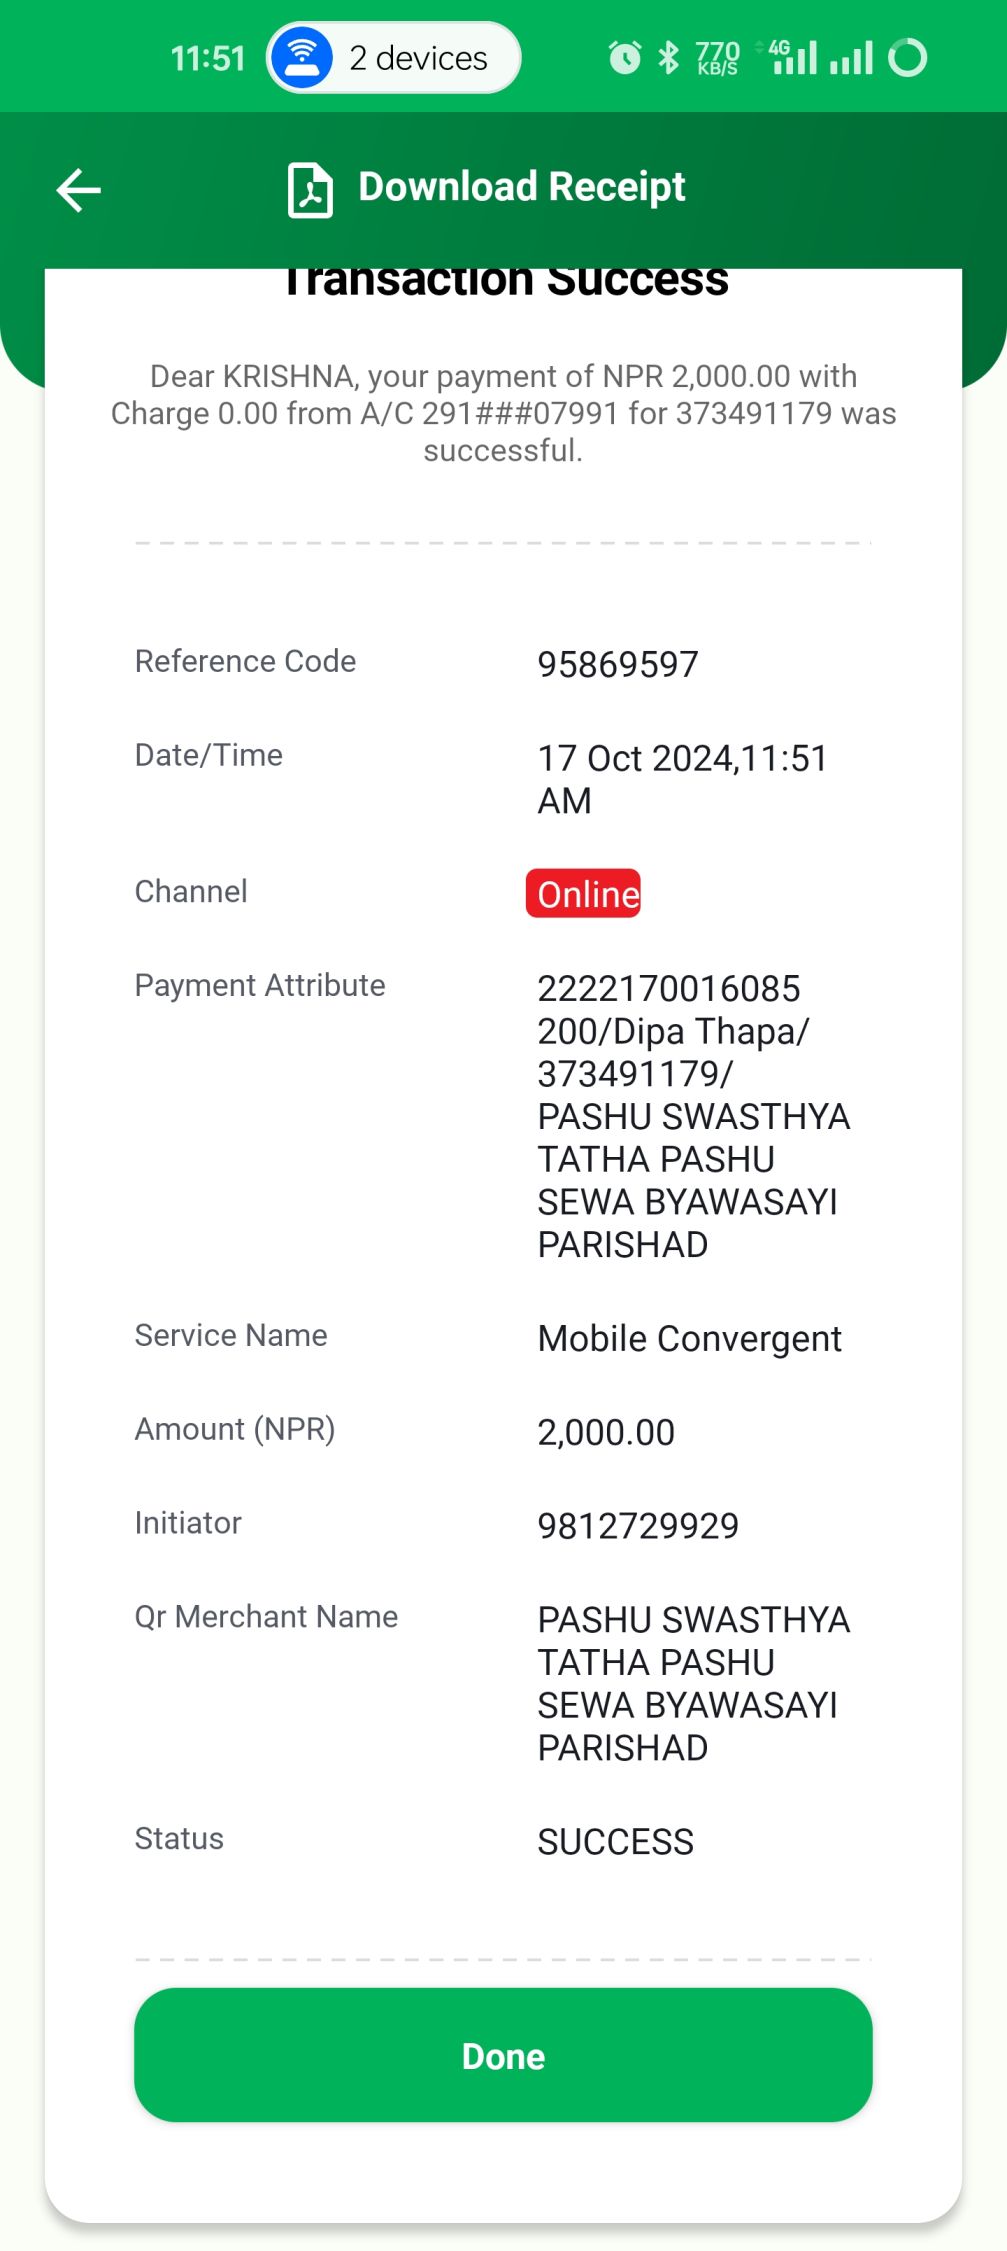Tap the reference code 95869597

[618, 664]
